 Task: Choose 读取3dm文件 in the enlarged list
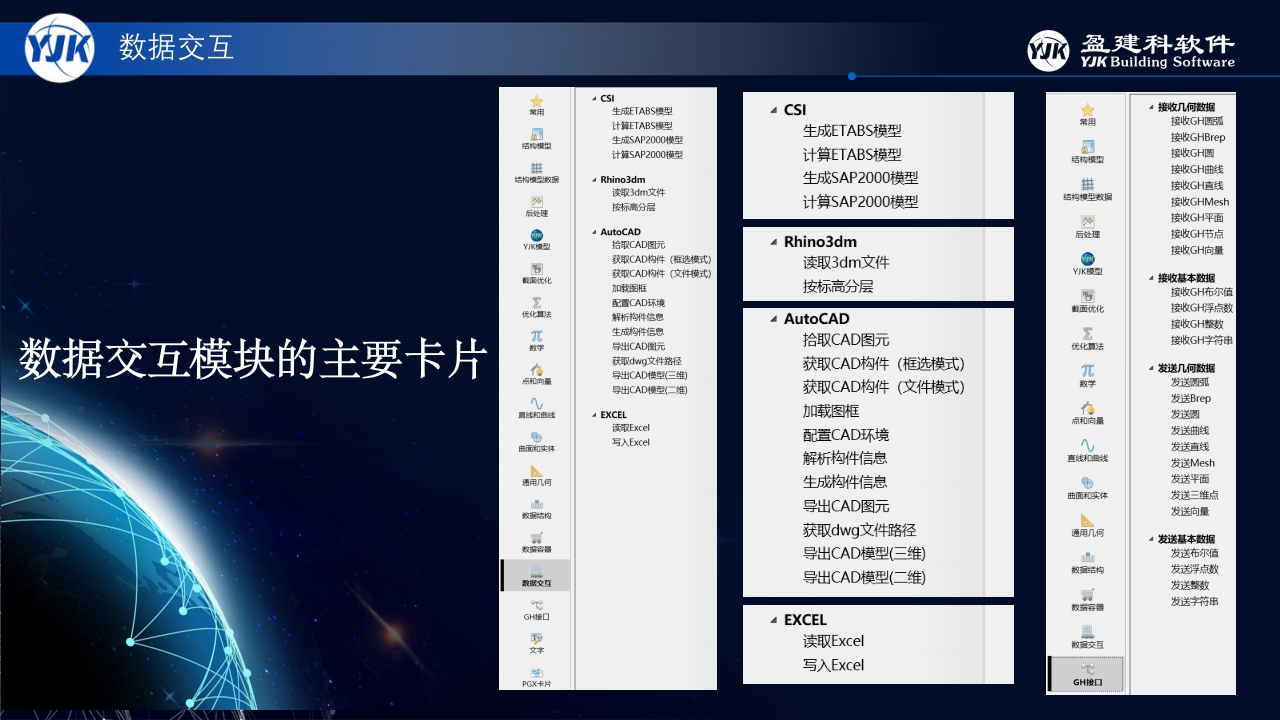(x=846, y=263)
